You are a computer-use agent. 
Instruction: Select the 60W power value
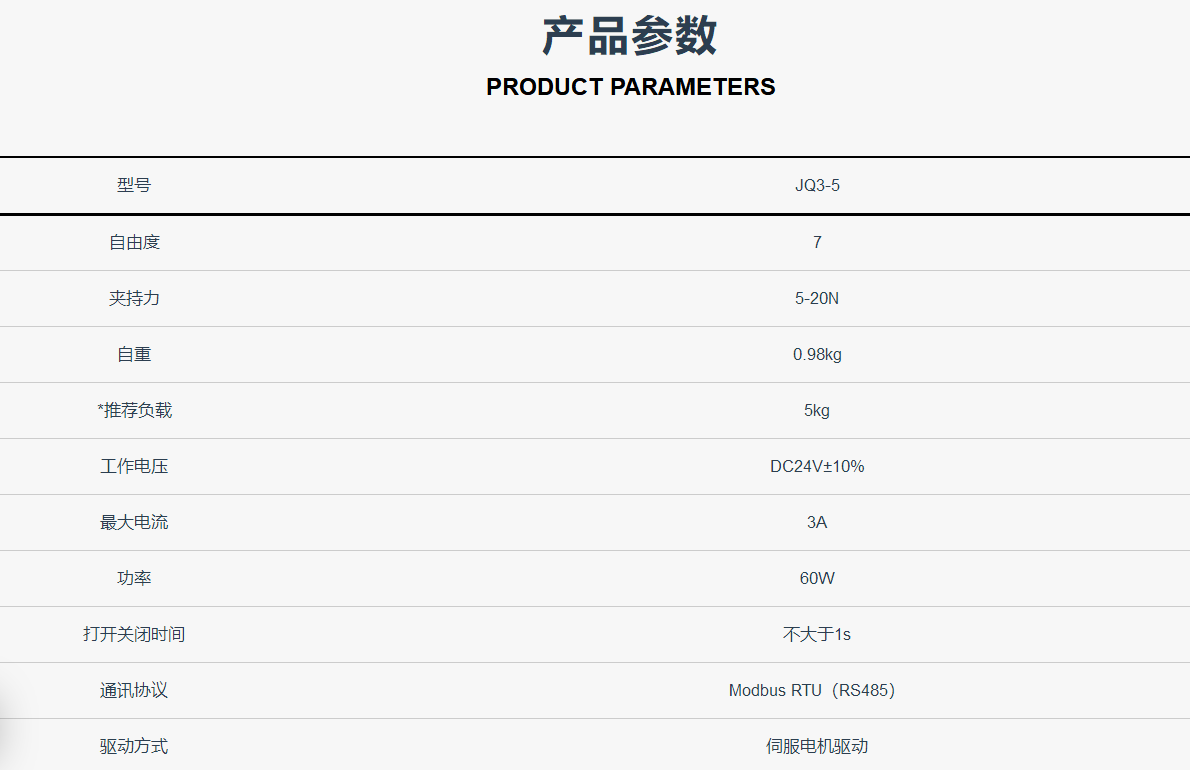coord(817,578)
